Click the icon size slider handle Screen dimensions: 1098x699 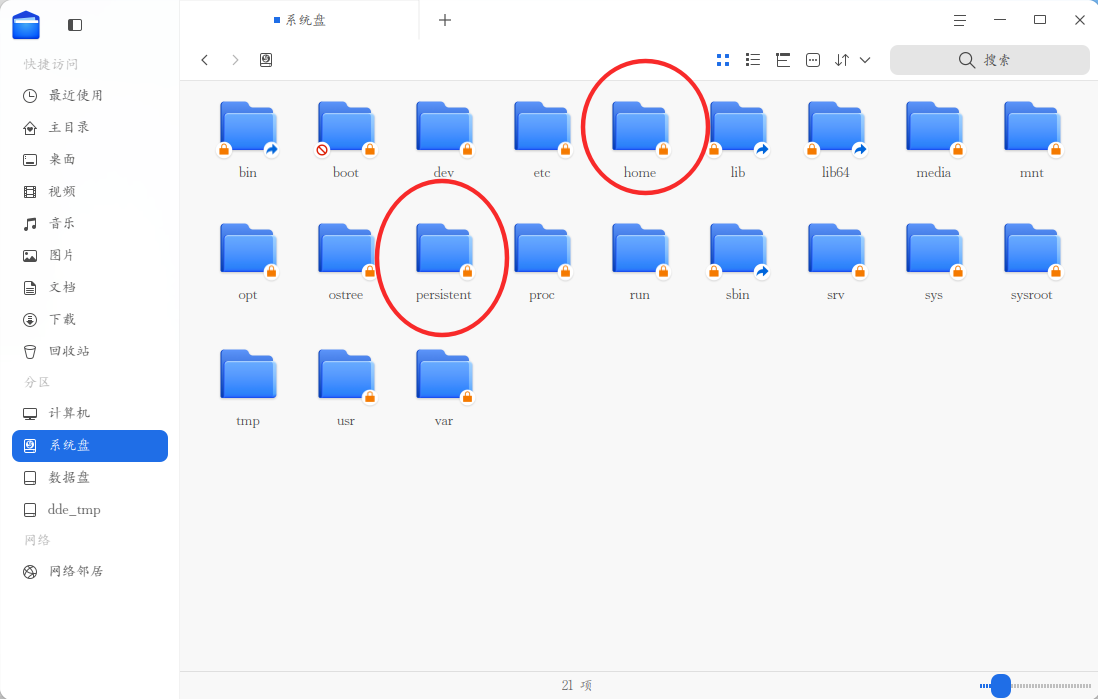tap(1001, 686)
